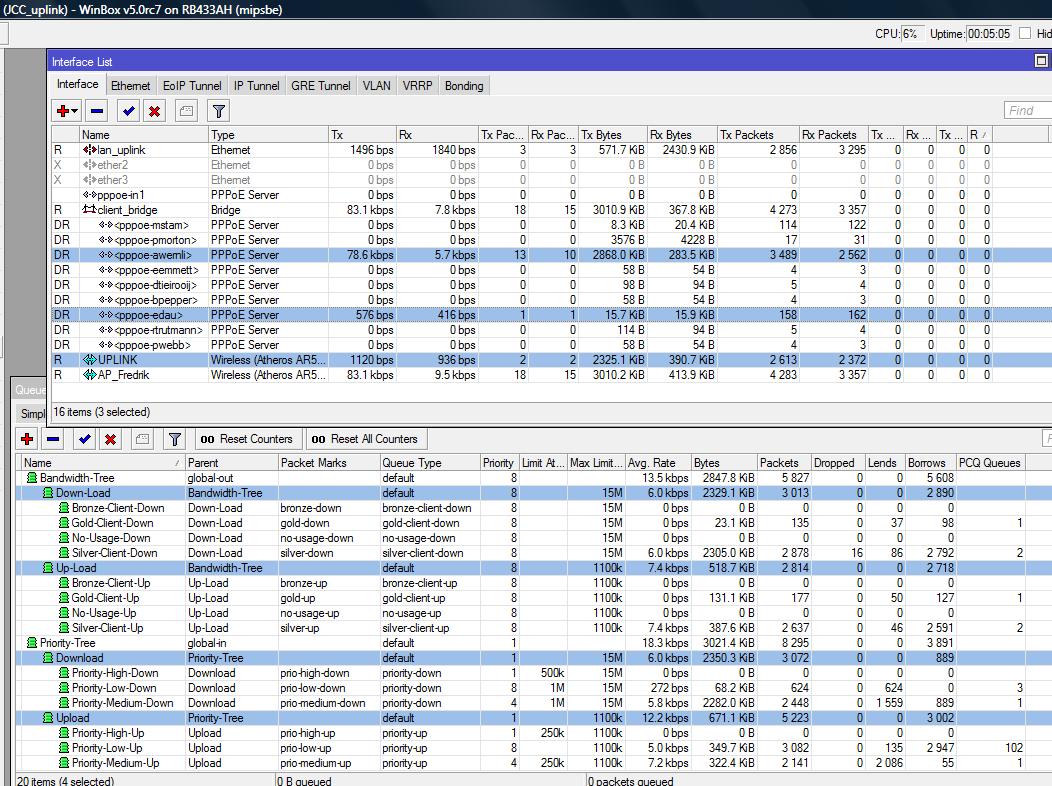Select the Download queue under Priority-Tree
Viewport: 1052px width, 786px height.
[x=533, y=658]
